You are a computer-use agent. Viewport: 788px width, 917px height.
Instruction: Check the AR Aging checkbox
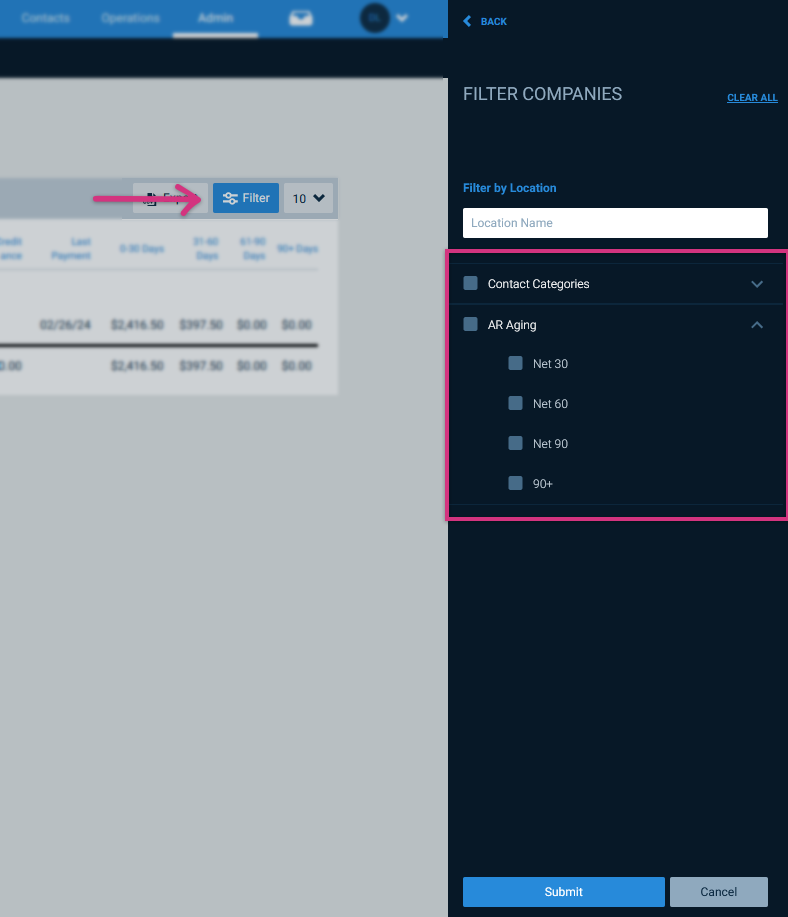[x=470, y=324]
